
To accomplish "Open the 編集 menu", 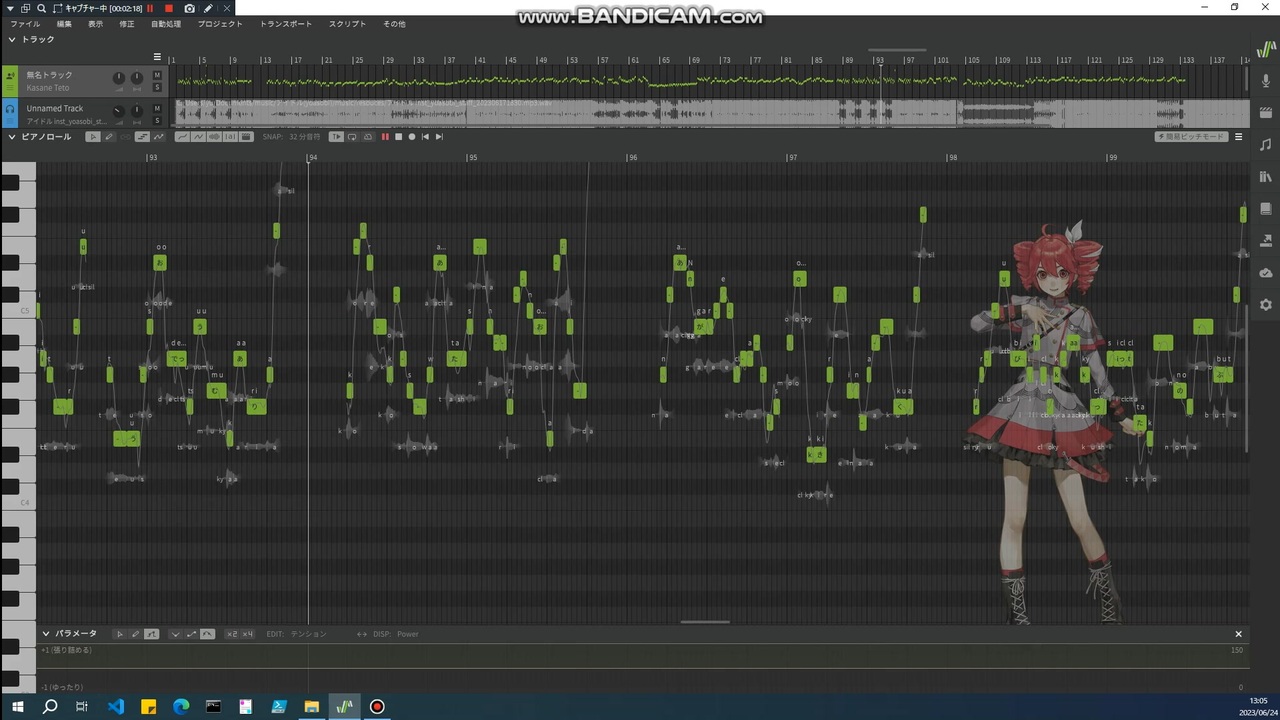I will pos(64,24).
